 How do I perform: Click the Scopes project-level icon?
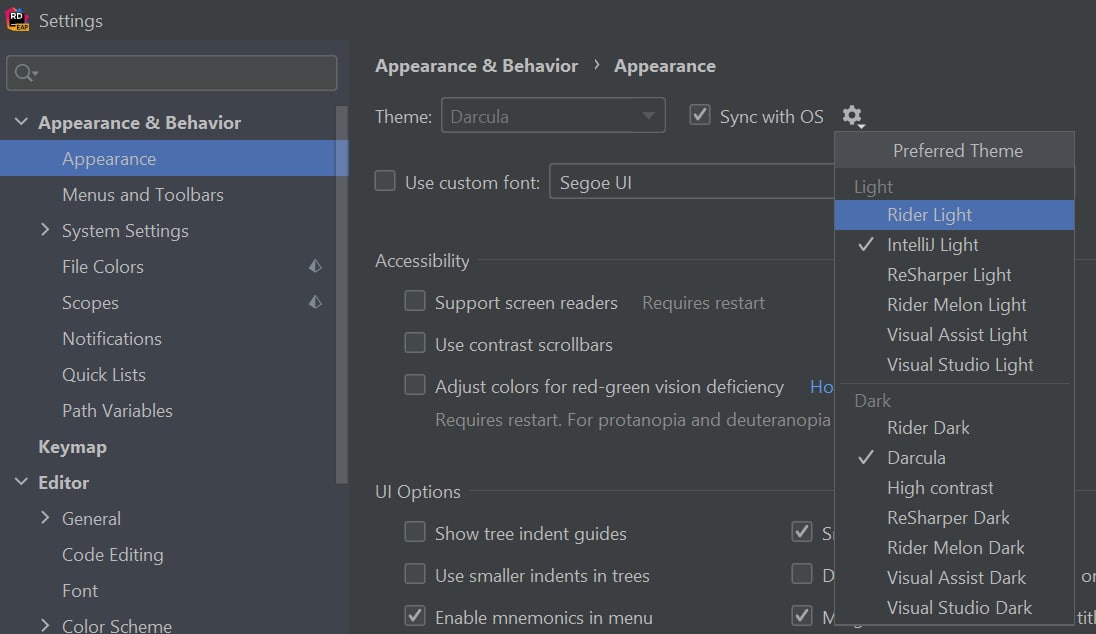(x=315, y=302)
